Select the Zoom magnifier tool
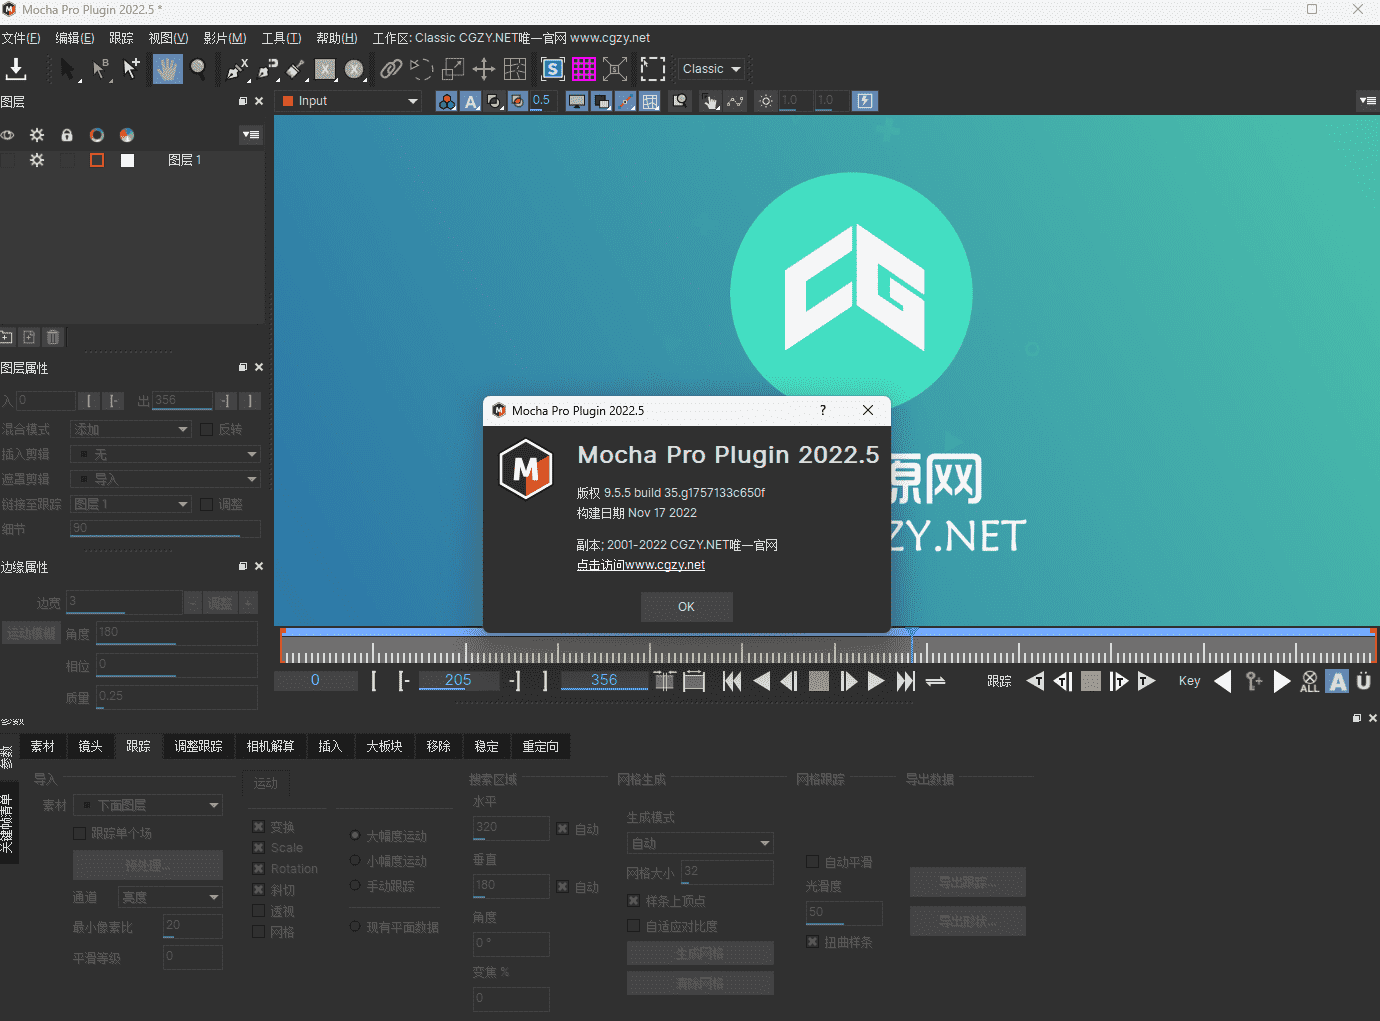The height and width of the screenshot is (1021, 1380). [196, 69]
